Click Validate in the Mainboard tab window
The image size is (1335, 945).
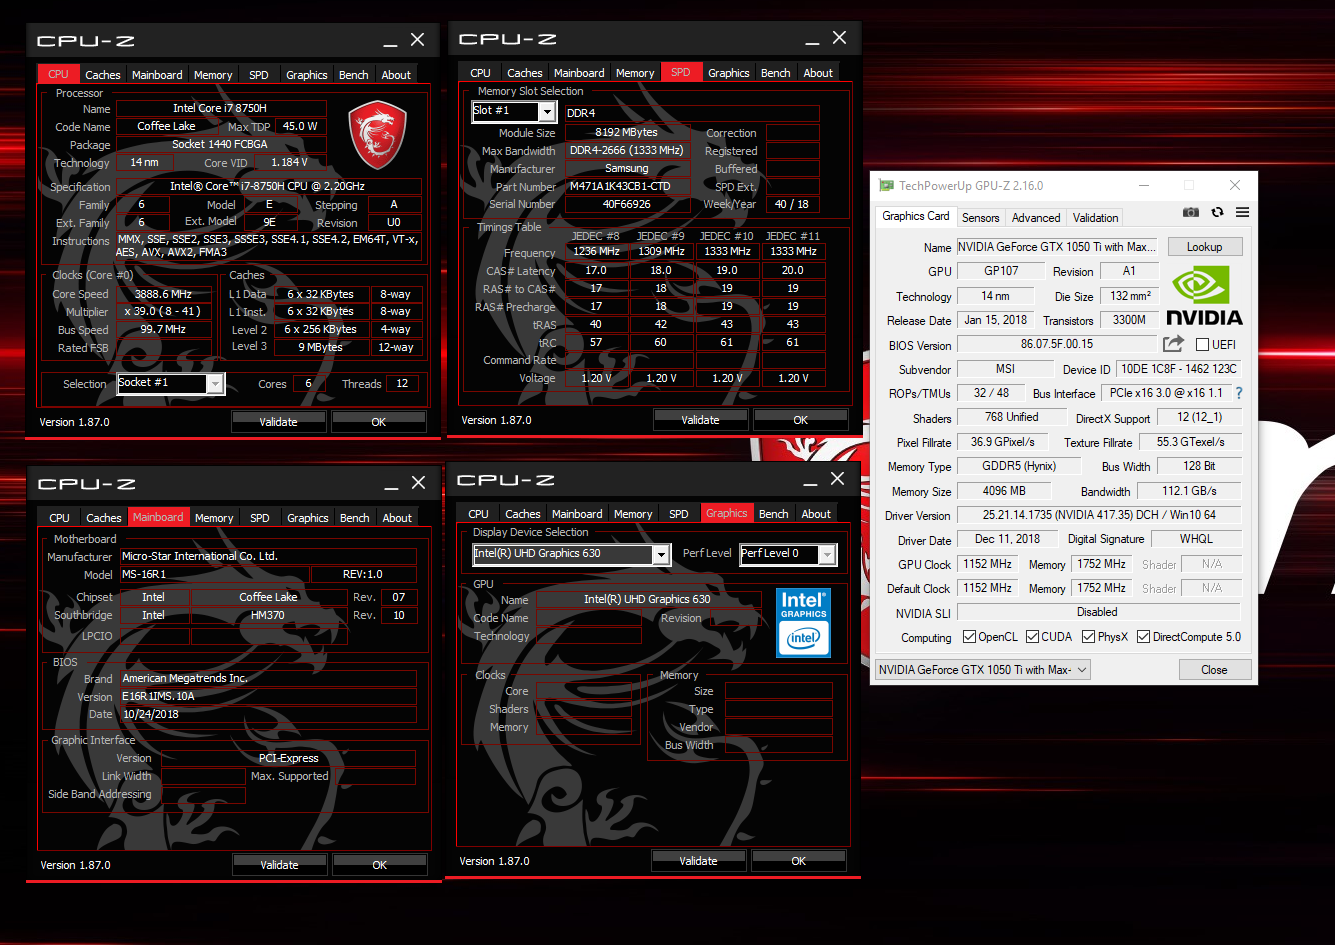tap(279, 865)
